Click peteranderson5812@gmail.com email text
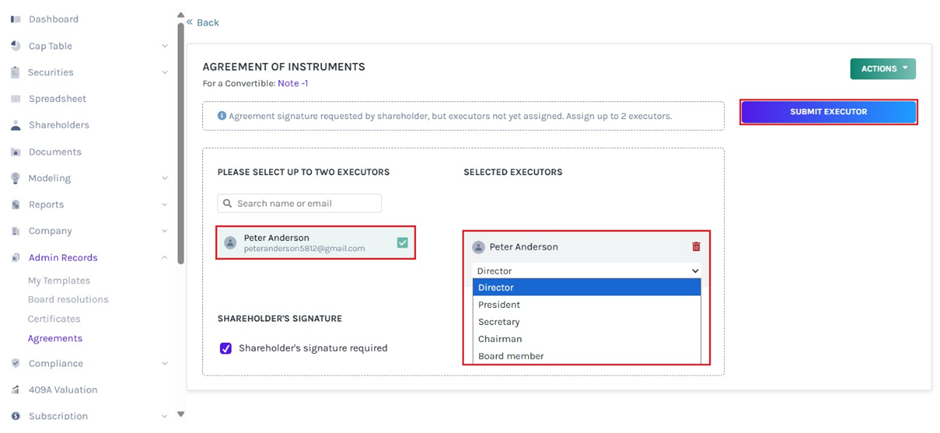The height and width of the screenshot is (433, 940). pos(305,248)
